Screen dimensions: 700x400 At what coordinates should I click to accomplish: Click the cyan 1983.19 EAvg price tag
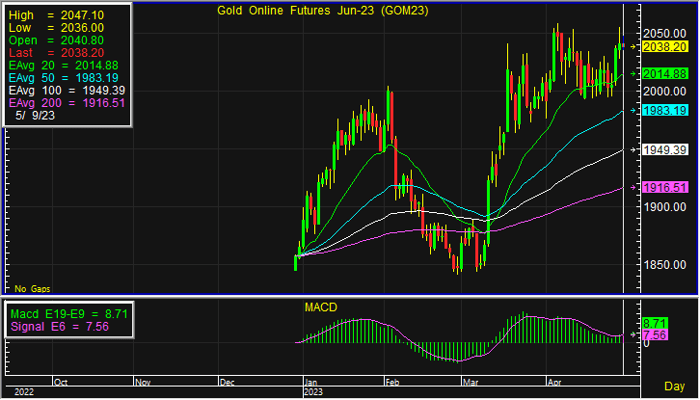click(x=664, y=110)
